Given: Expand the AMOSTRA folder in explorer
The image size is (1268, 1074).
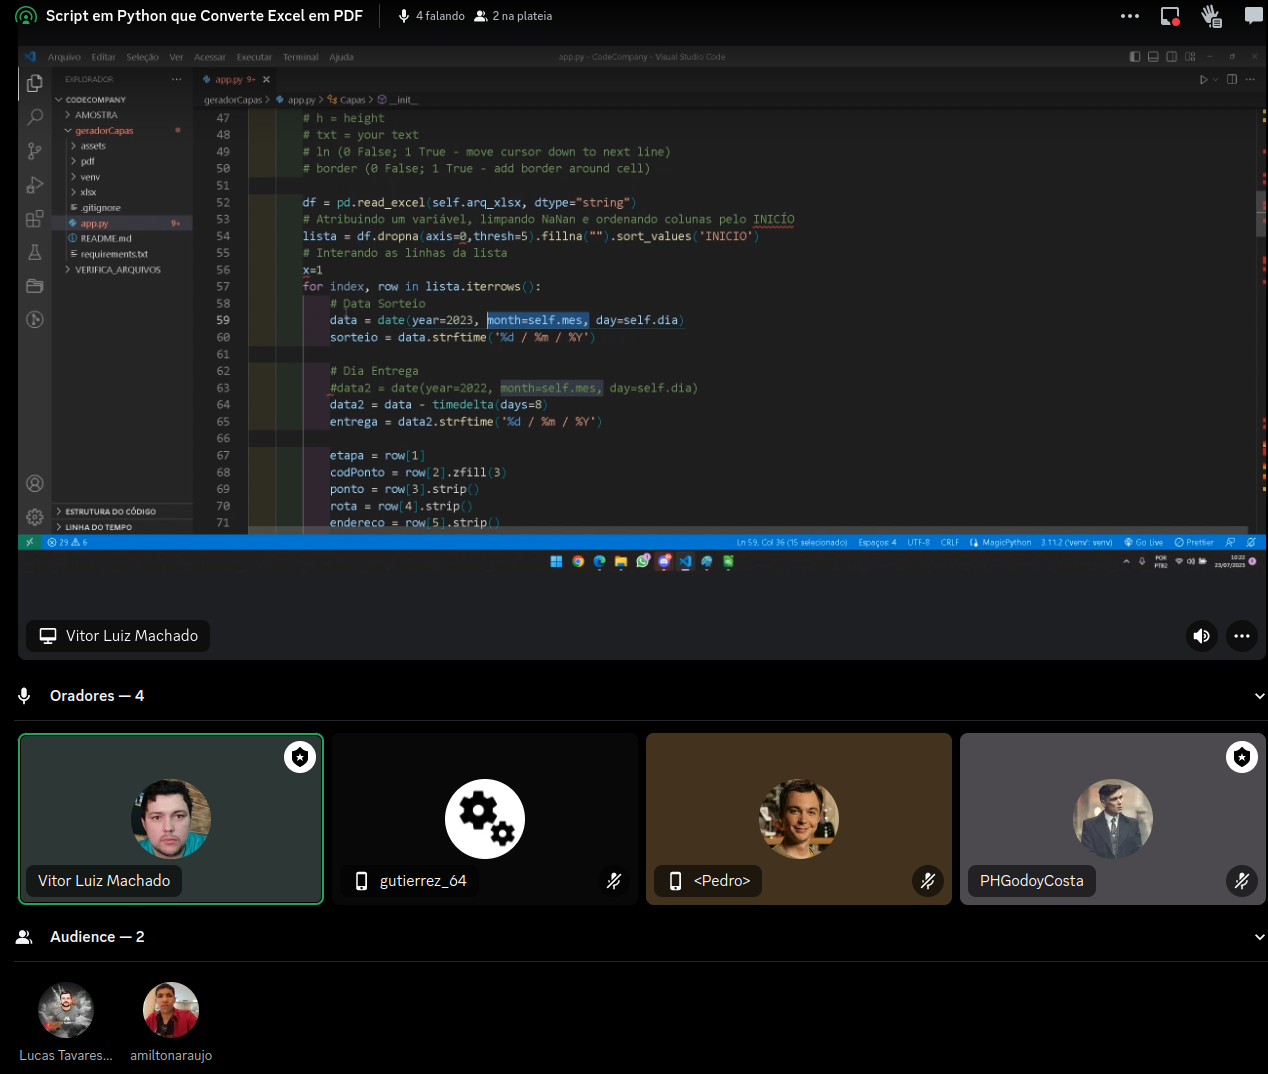Looking at the screenshot, I should point(95,115).
